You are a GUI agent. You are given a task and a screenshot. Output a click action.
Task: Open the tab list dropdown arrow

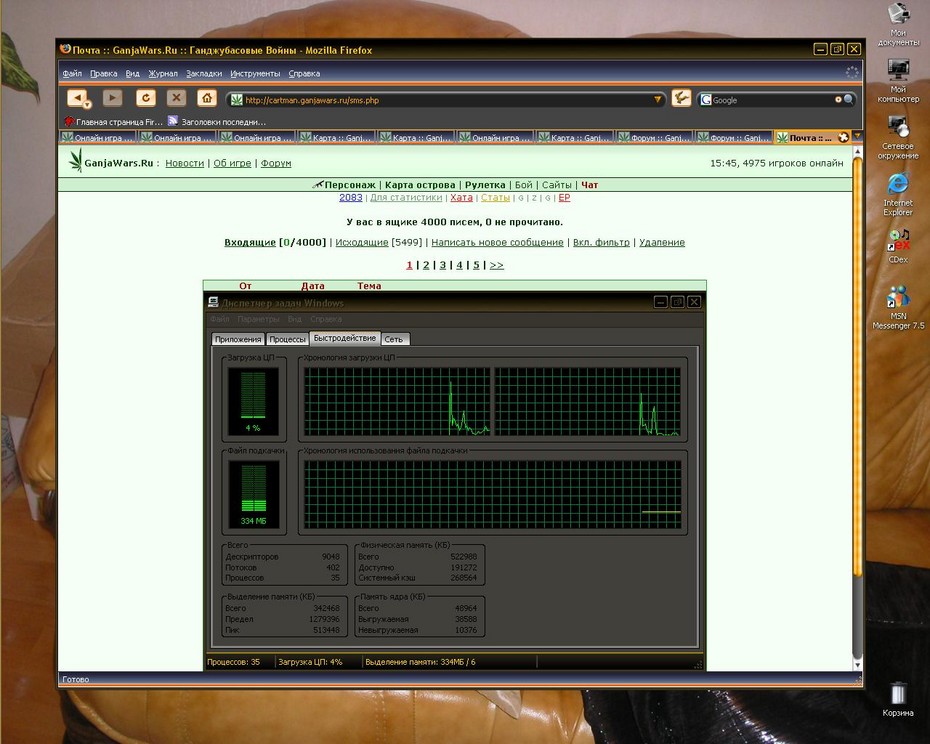857,136
